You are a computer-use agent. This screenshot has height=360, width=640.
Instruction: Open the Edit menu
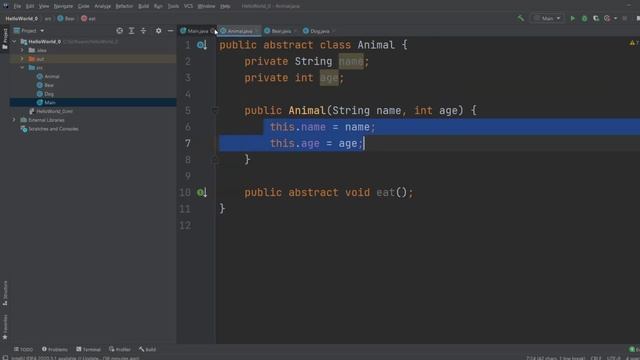coord(30,6)
